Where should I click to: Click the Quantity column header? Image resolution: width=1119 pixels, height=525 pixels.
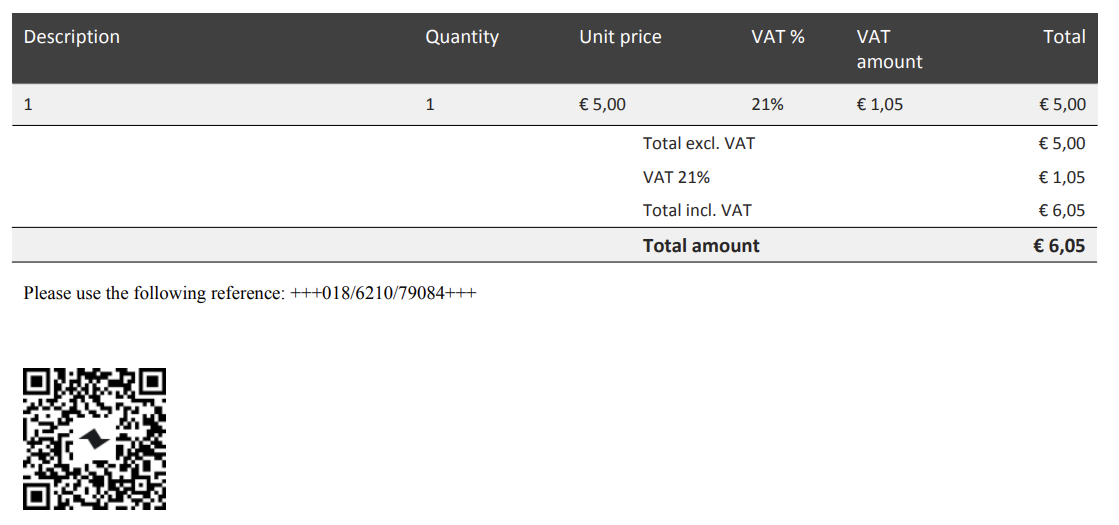coord(462,37)
